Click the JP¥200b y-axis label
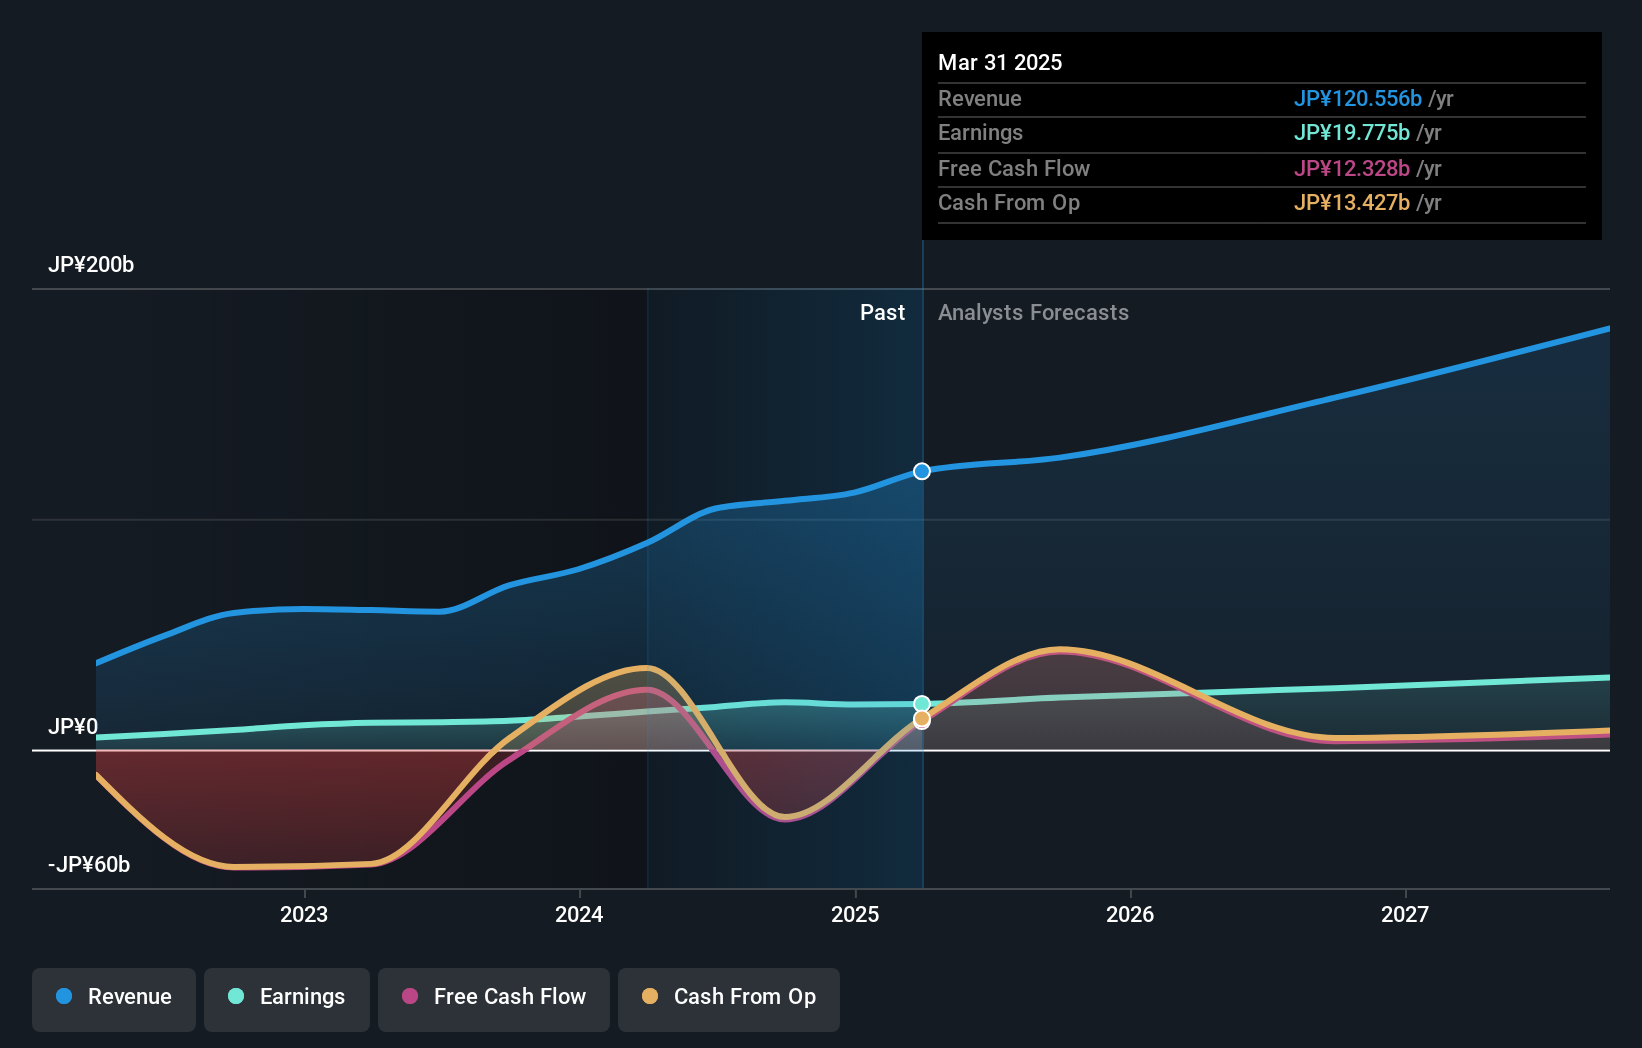 pyautogui.click(x=91, y=265)
